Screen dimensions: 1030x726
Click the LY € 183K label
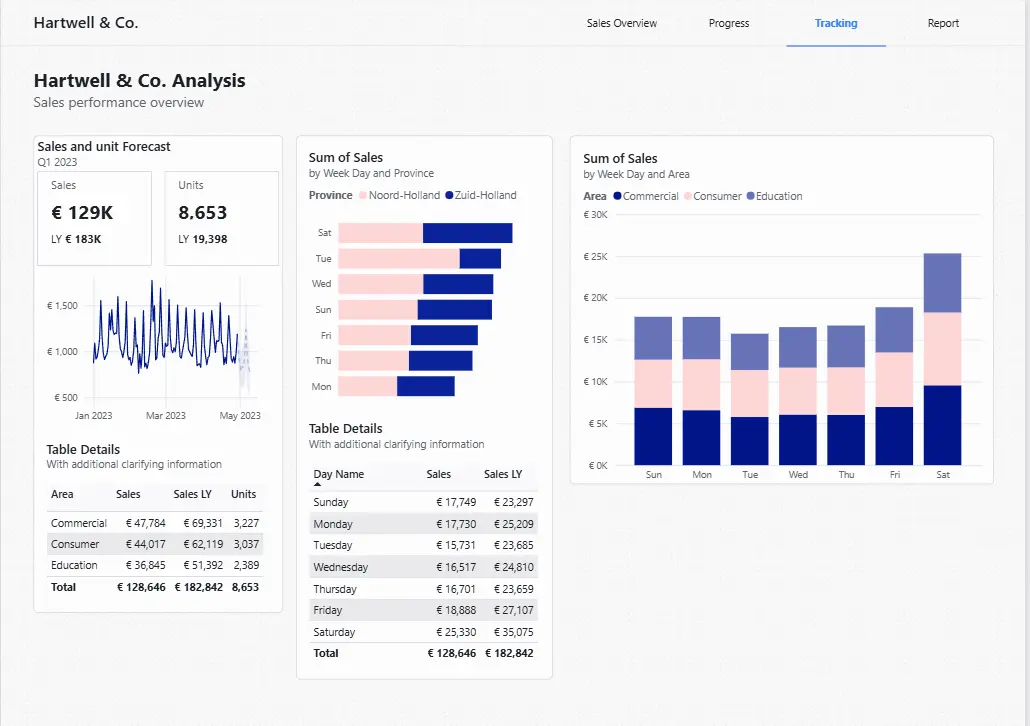76,239
